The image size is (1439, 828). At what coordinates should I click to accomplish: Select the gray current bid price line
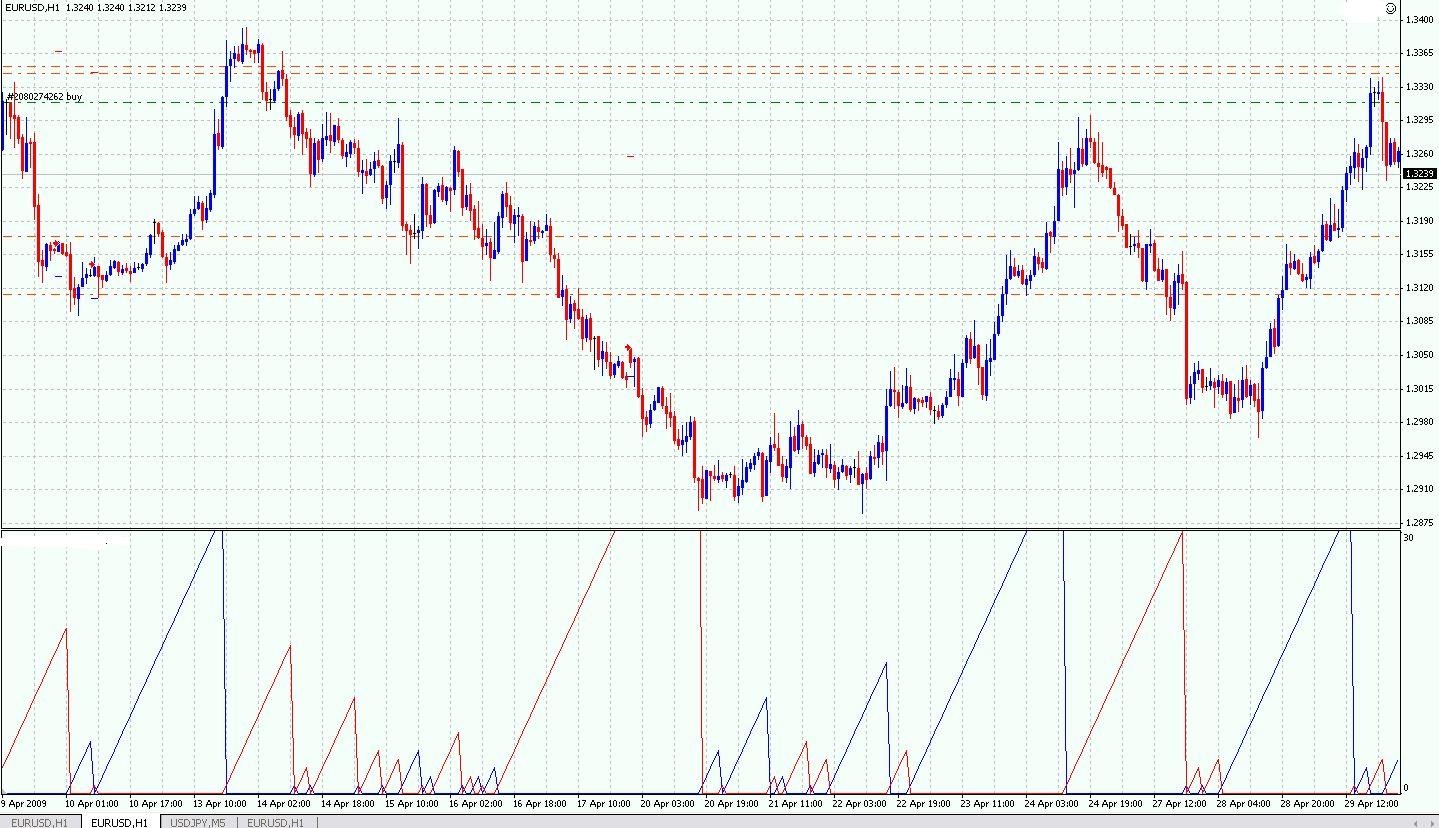tap(700, 175)
